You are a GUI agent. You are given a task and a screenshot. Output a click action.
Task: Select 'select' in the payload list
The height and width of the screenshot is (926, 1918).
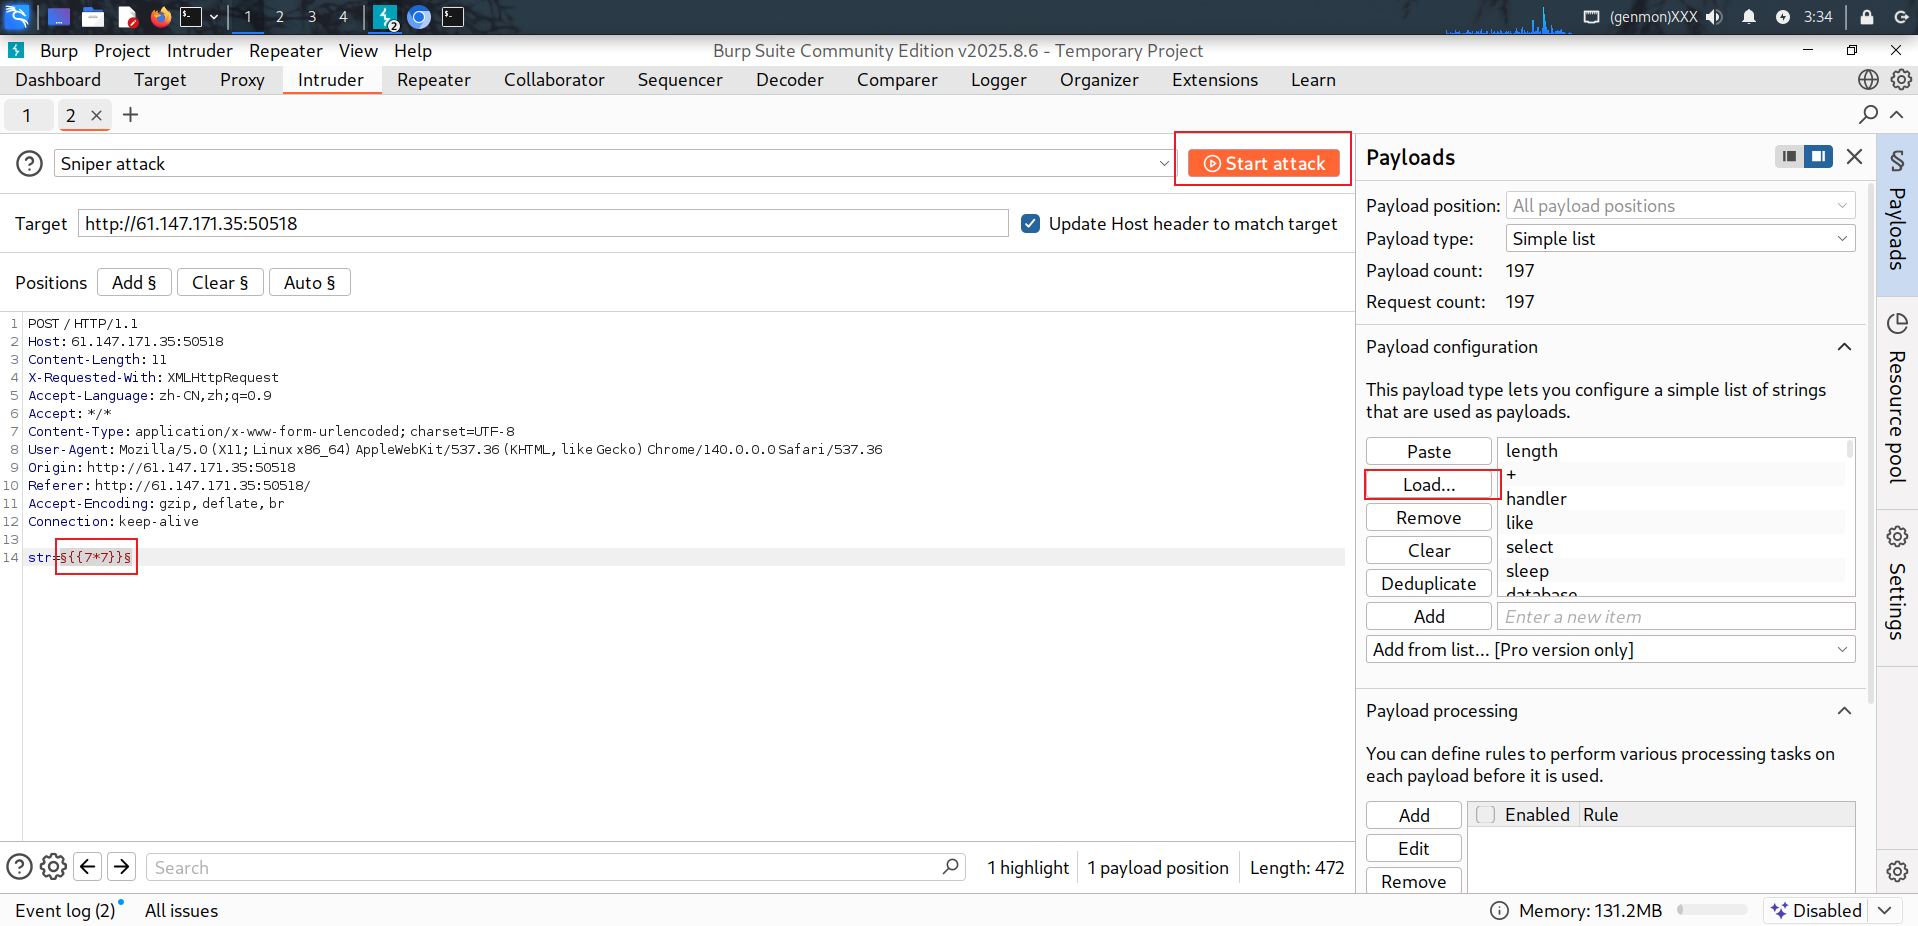[x=1529, y=546]
